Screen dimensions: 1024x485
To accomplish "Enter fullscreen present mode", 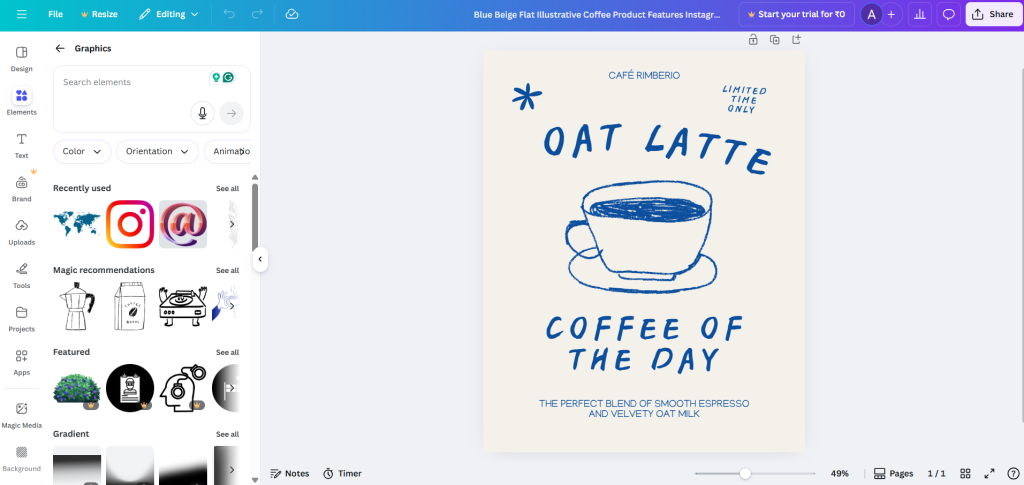I will (x=989, y=473).
